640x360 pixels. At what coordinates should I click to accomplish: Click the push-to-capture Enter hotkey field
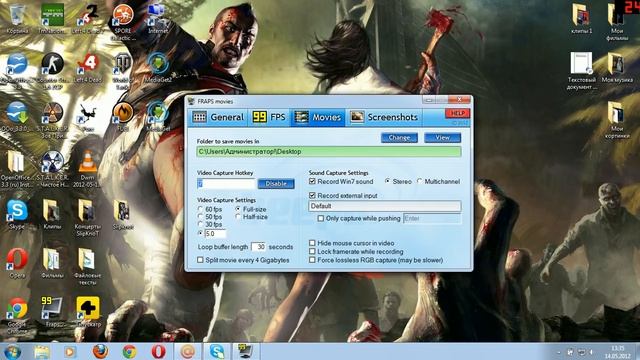pos(432,218)
